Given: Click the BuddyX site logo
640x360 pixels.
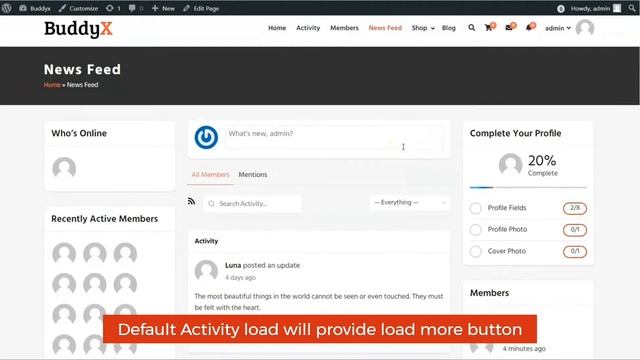Looking at the screenshot, I should tap(78, 29).
